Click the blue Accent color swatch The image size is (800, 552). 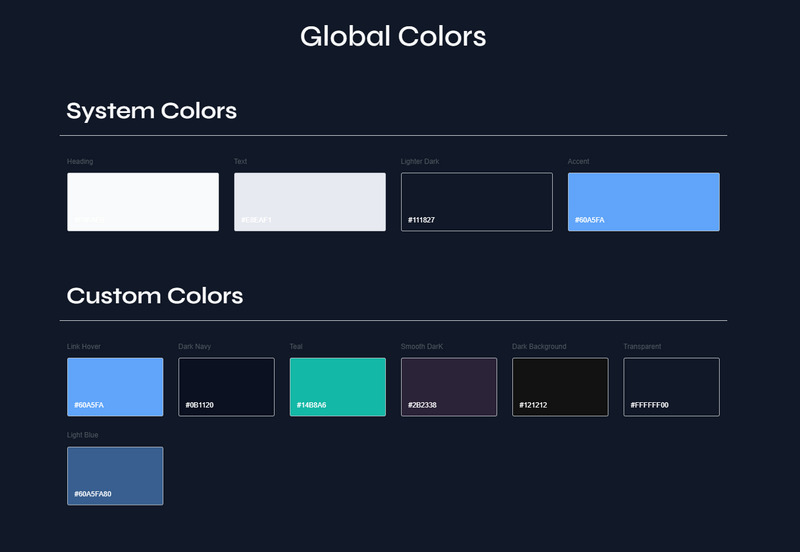(643, 201)
